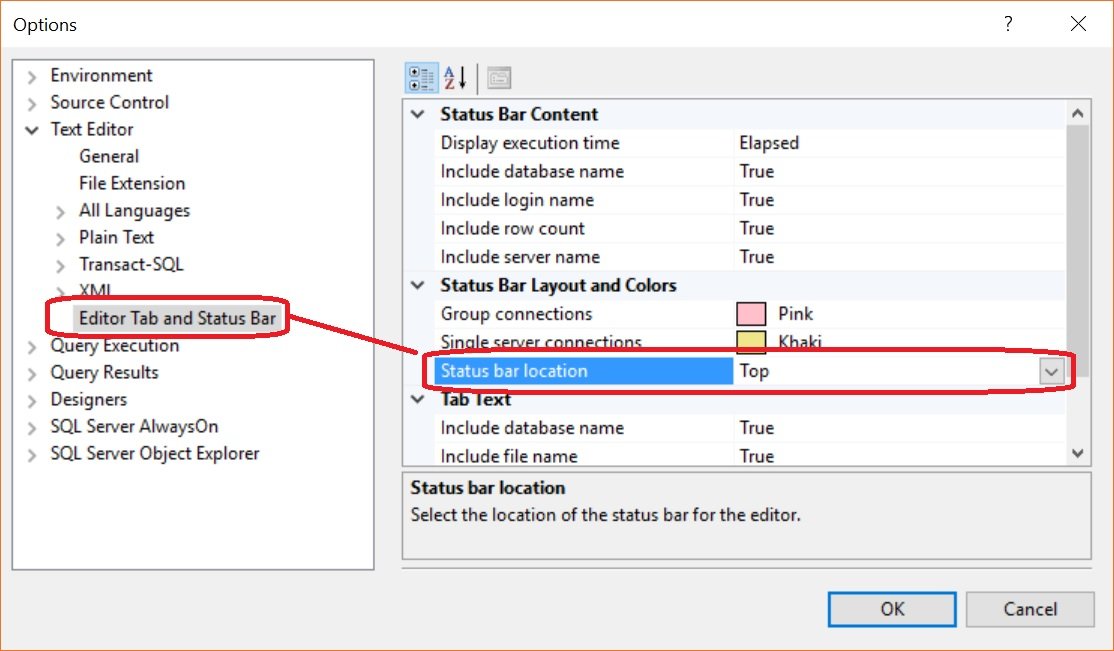Collapse Status Bar Layout and Colors category
This screenshot has height=651, width=1114.
418,285
